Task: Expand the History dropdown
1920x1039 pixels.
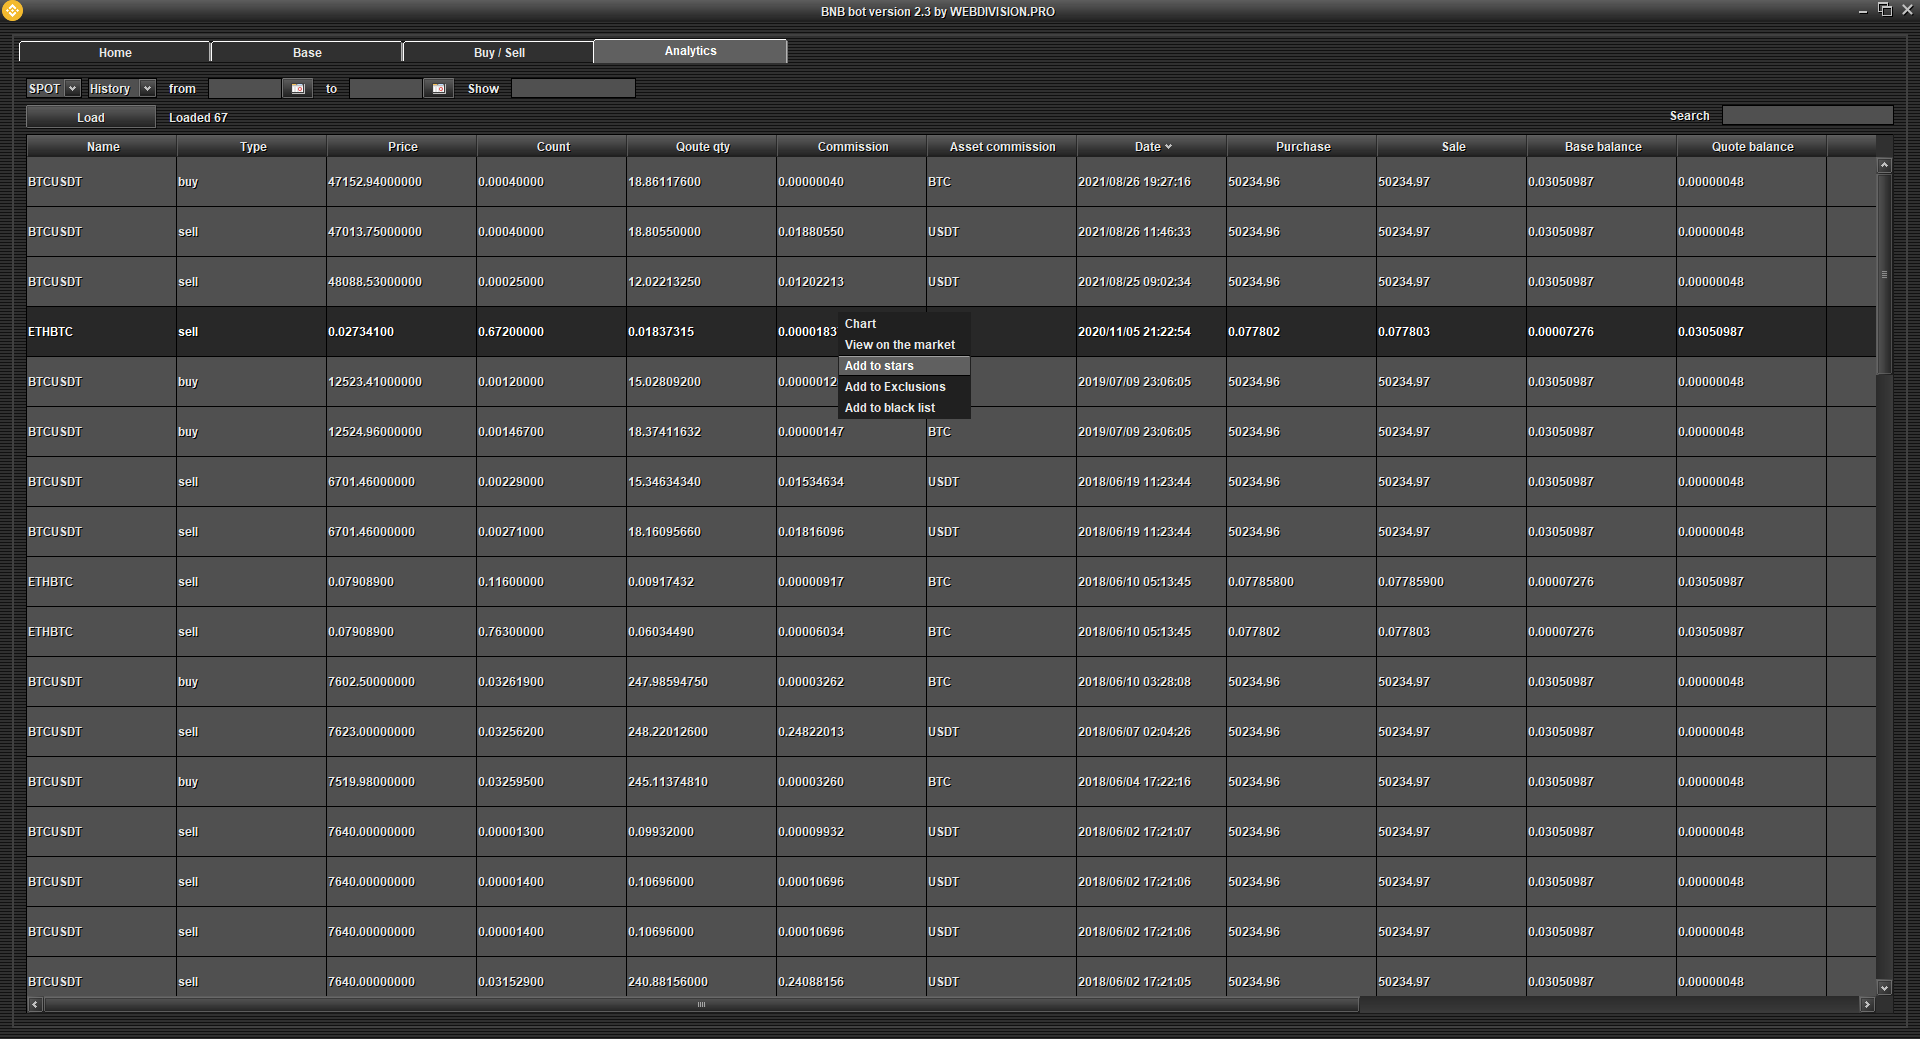Action: 147,89
